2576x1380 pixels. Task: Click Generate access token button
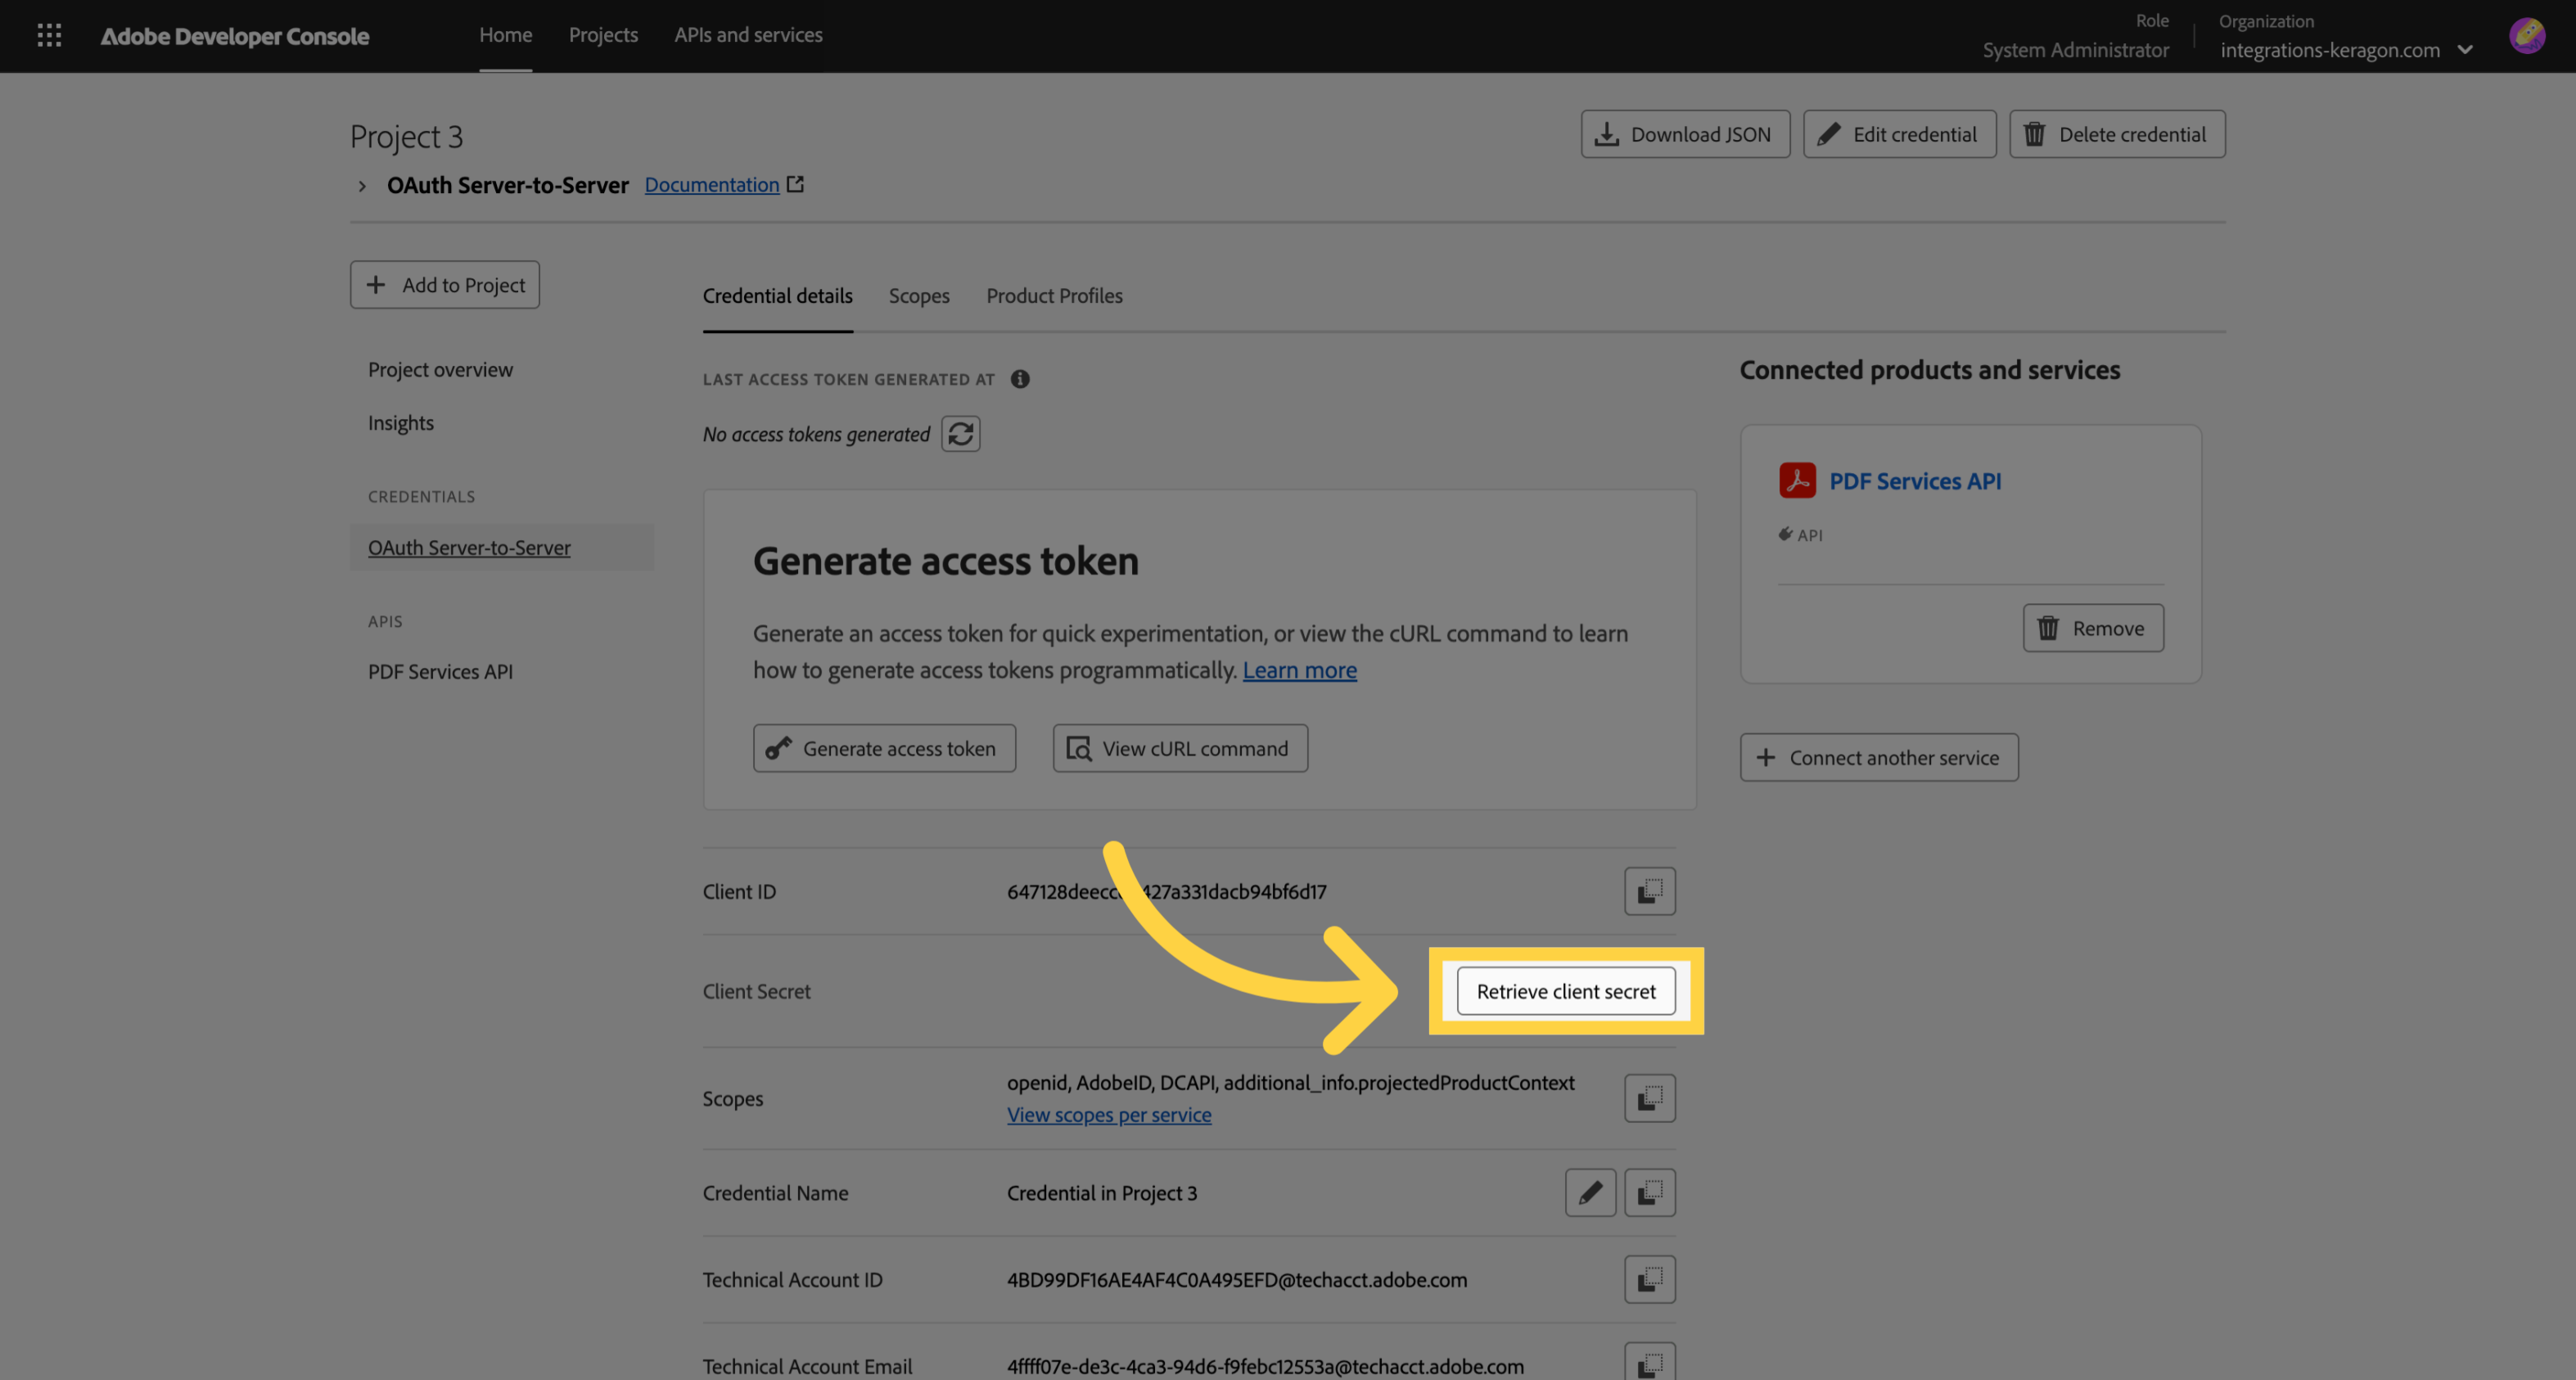click(884, 748)
